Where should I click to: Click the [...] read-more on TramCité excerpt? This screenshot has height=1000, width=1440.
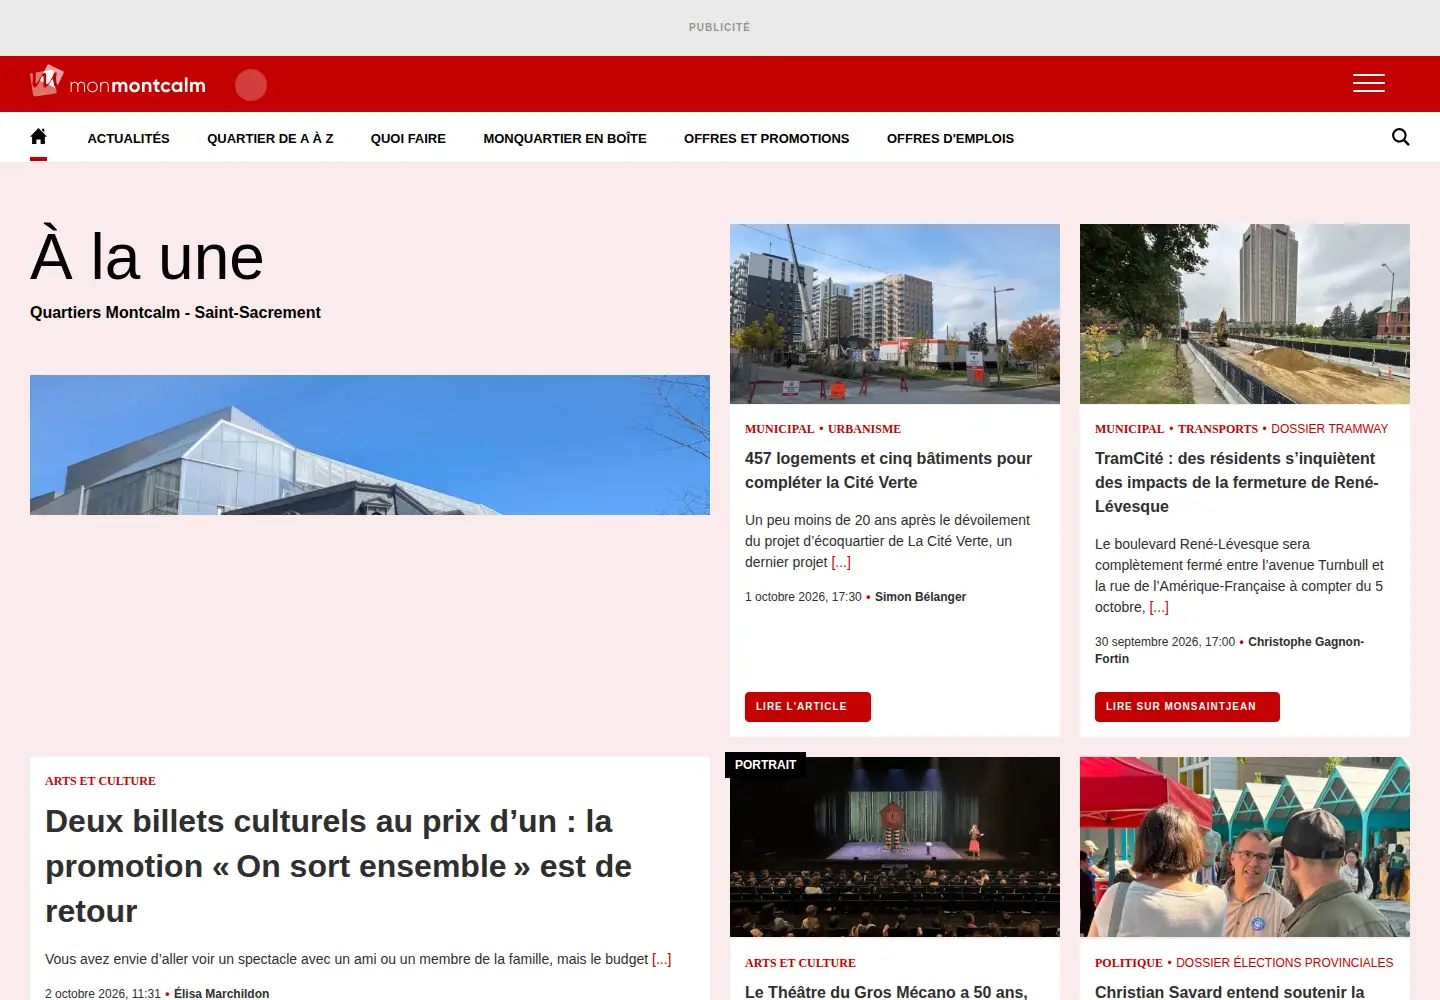[1159, 607]
